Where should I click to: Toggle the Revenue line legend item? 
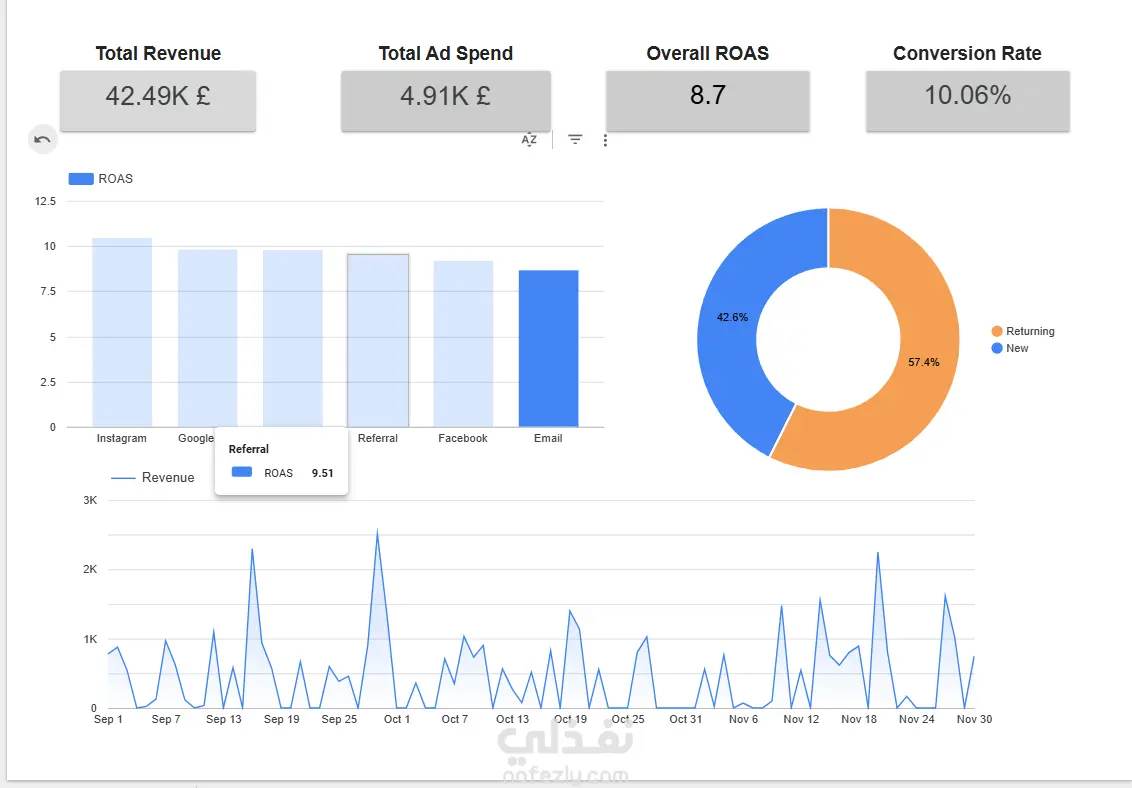click(x=153, y=478)
